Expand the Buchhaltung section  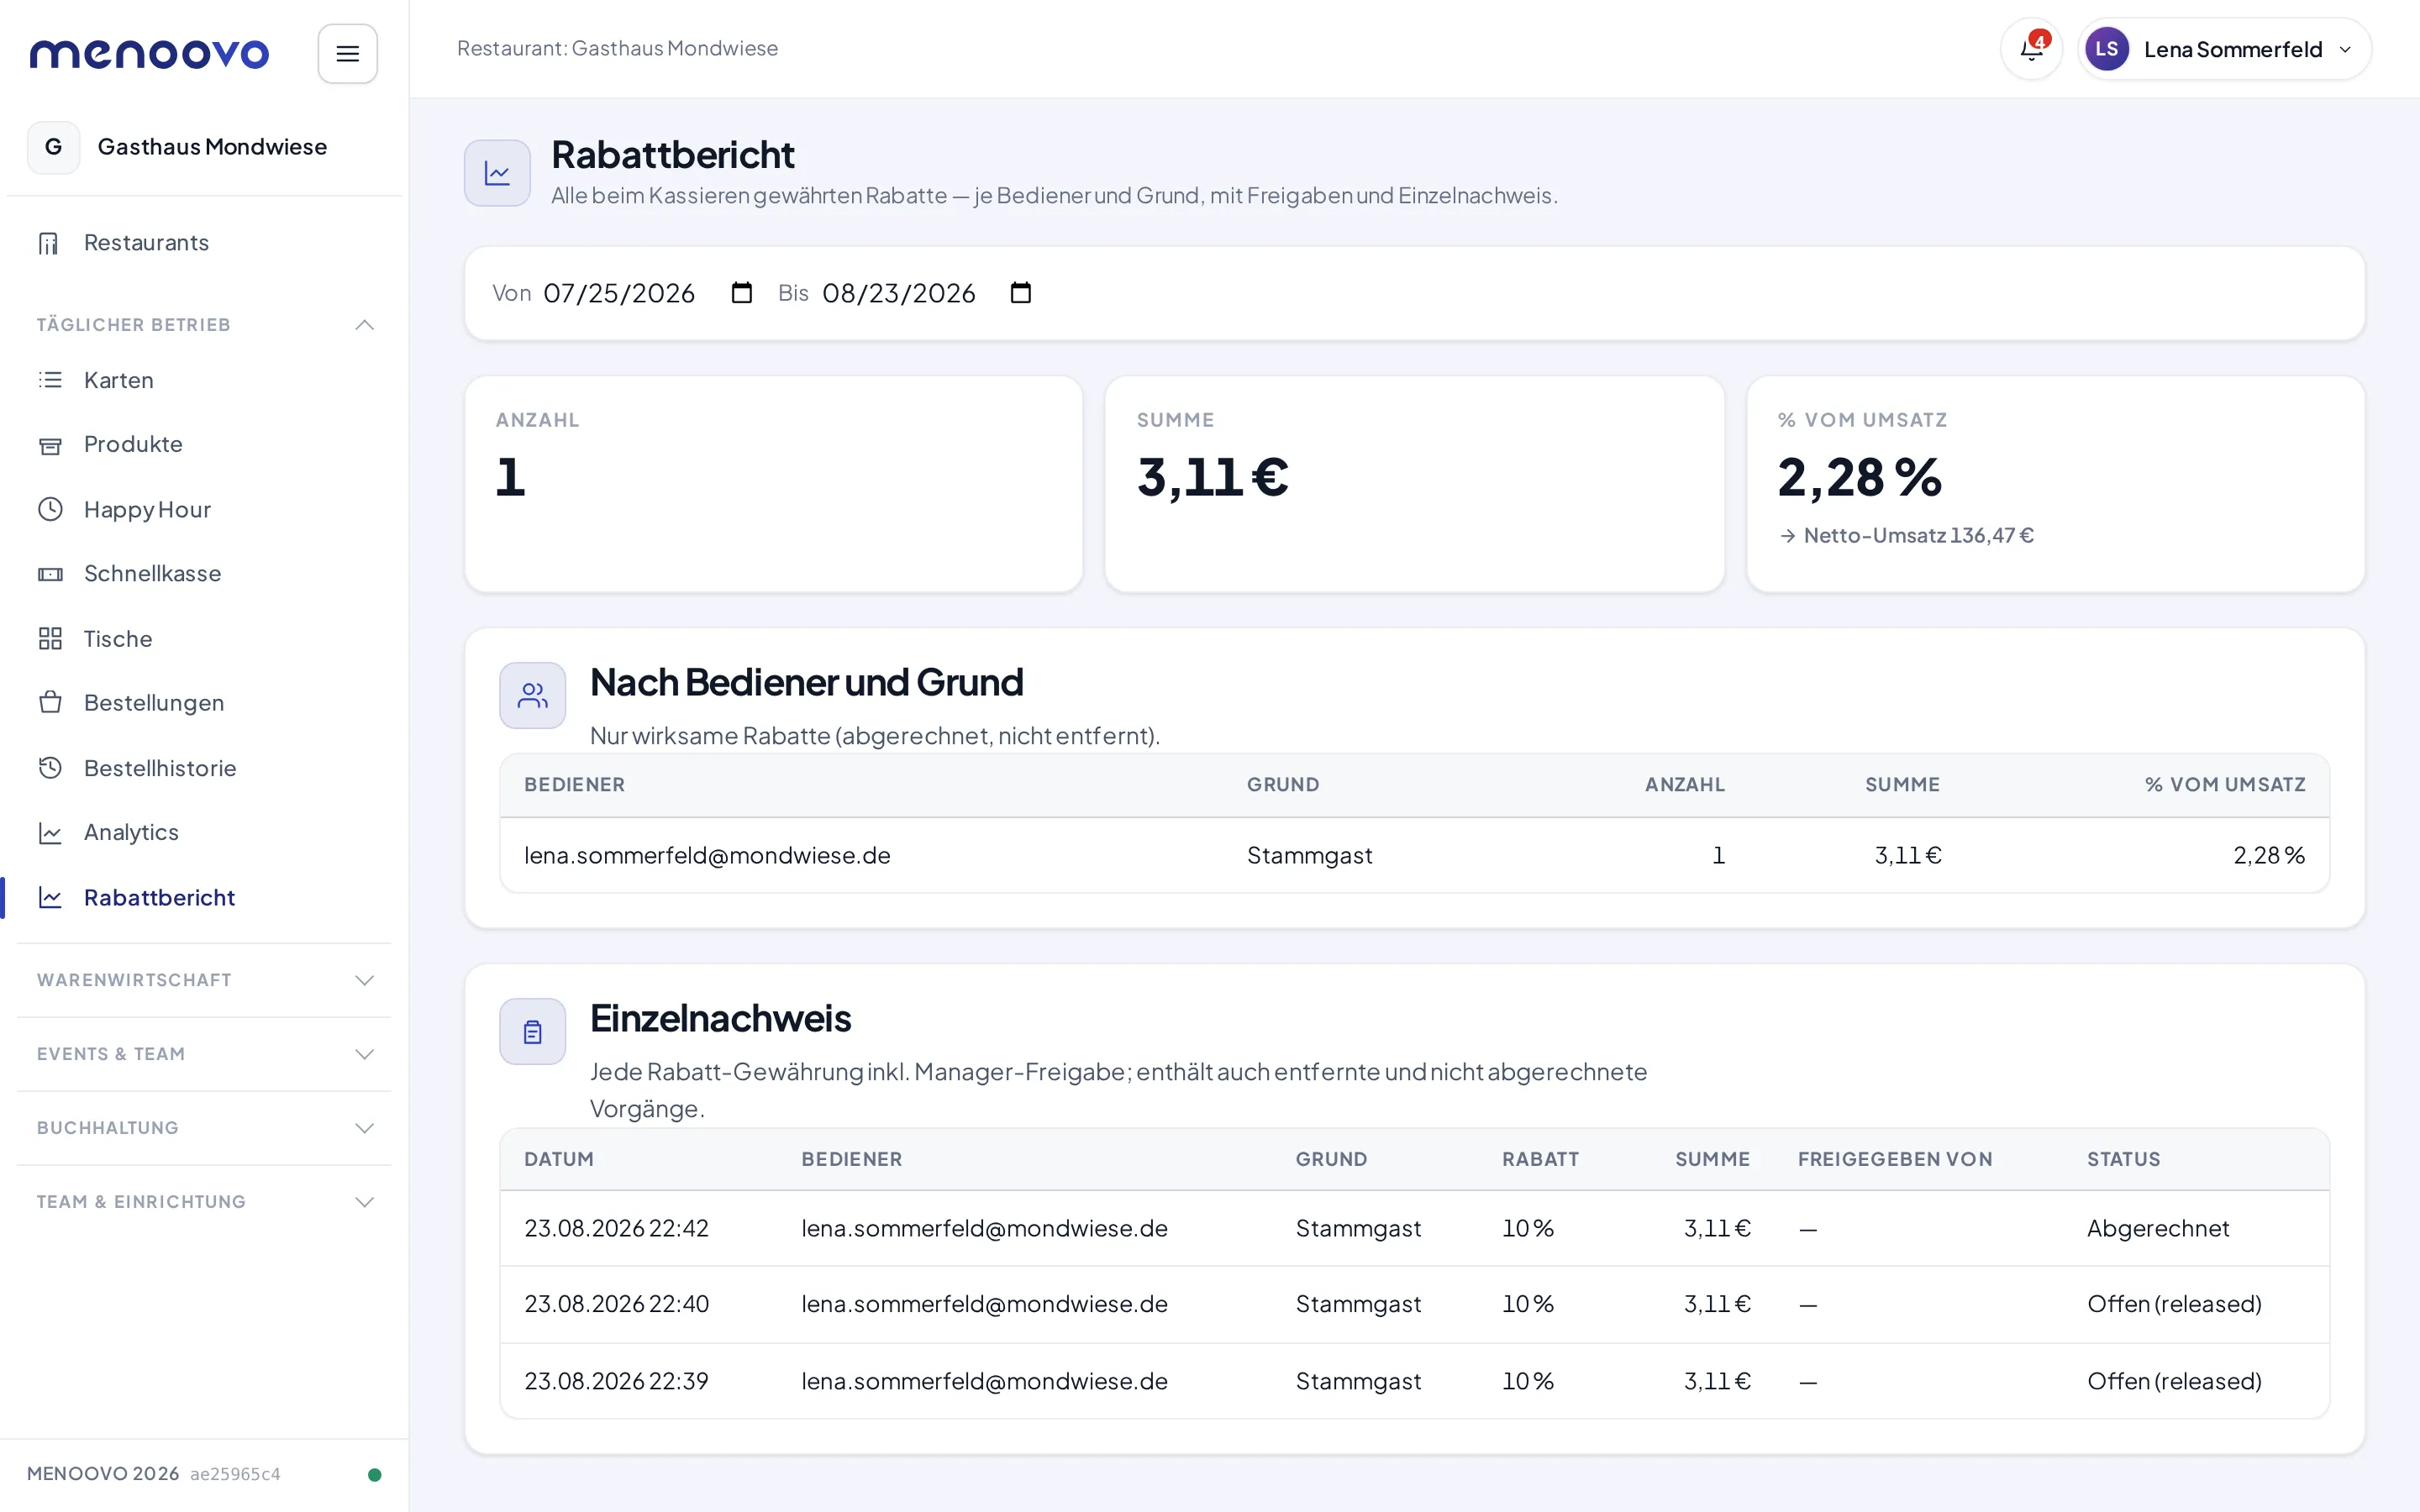(x=204, y=1128)
